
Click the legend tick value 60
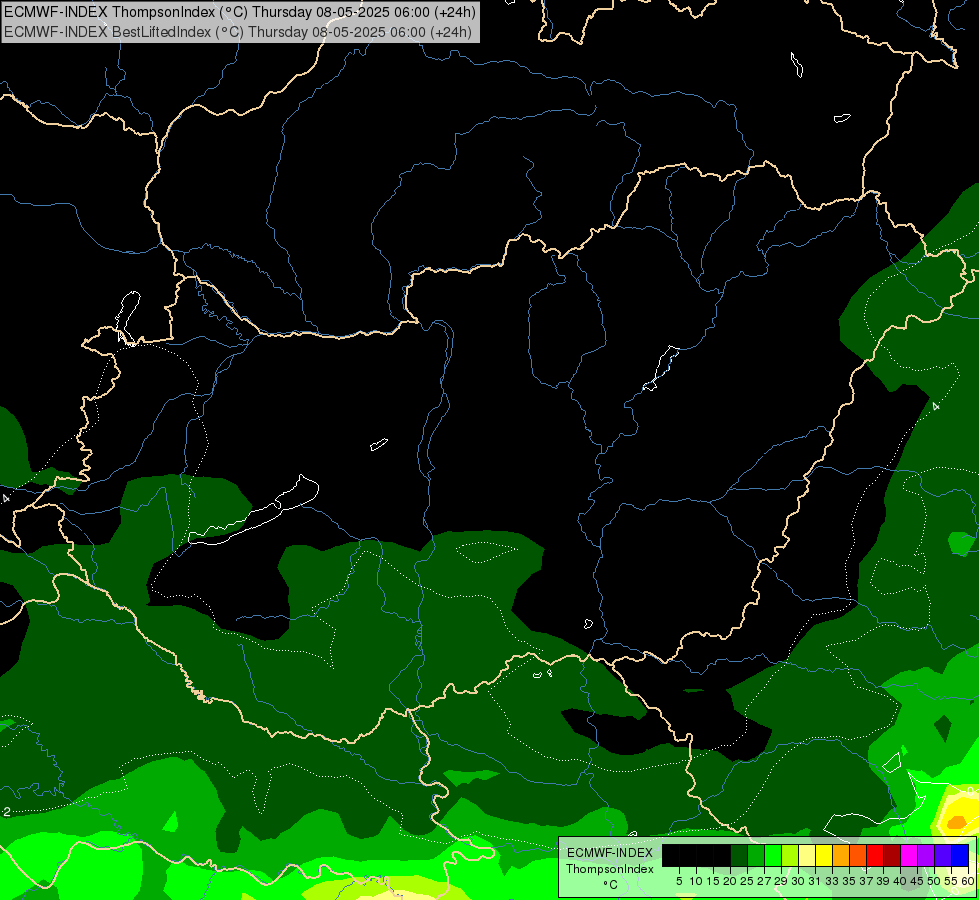pos(967,881)
